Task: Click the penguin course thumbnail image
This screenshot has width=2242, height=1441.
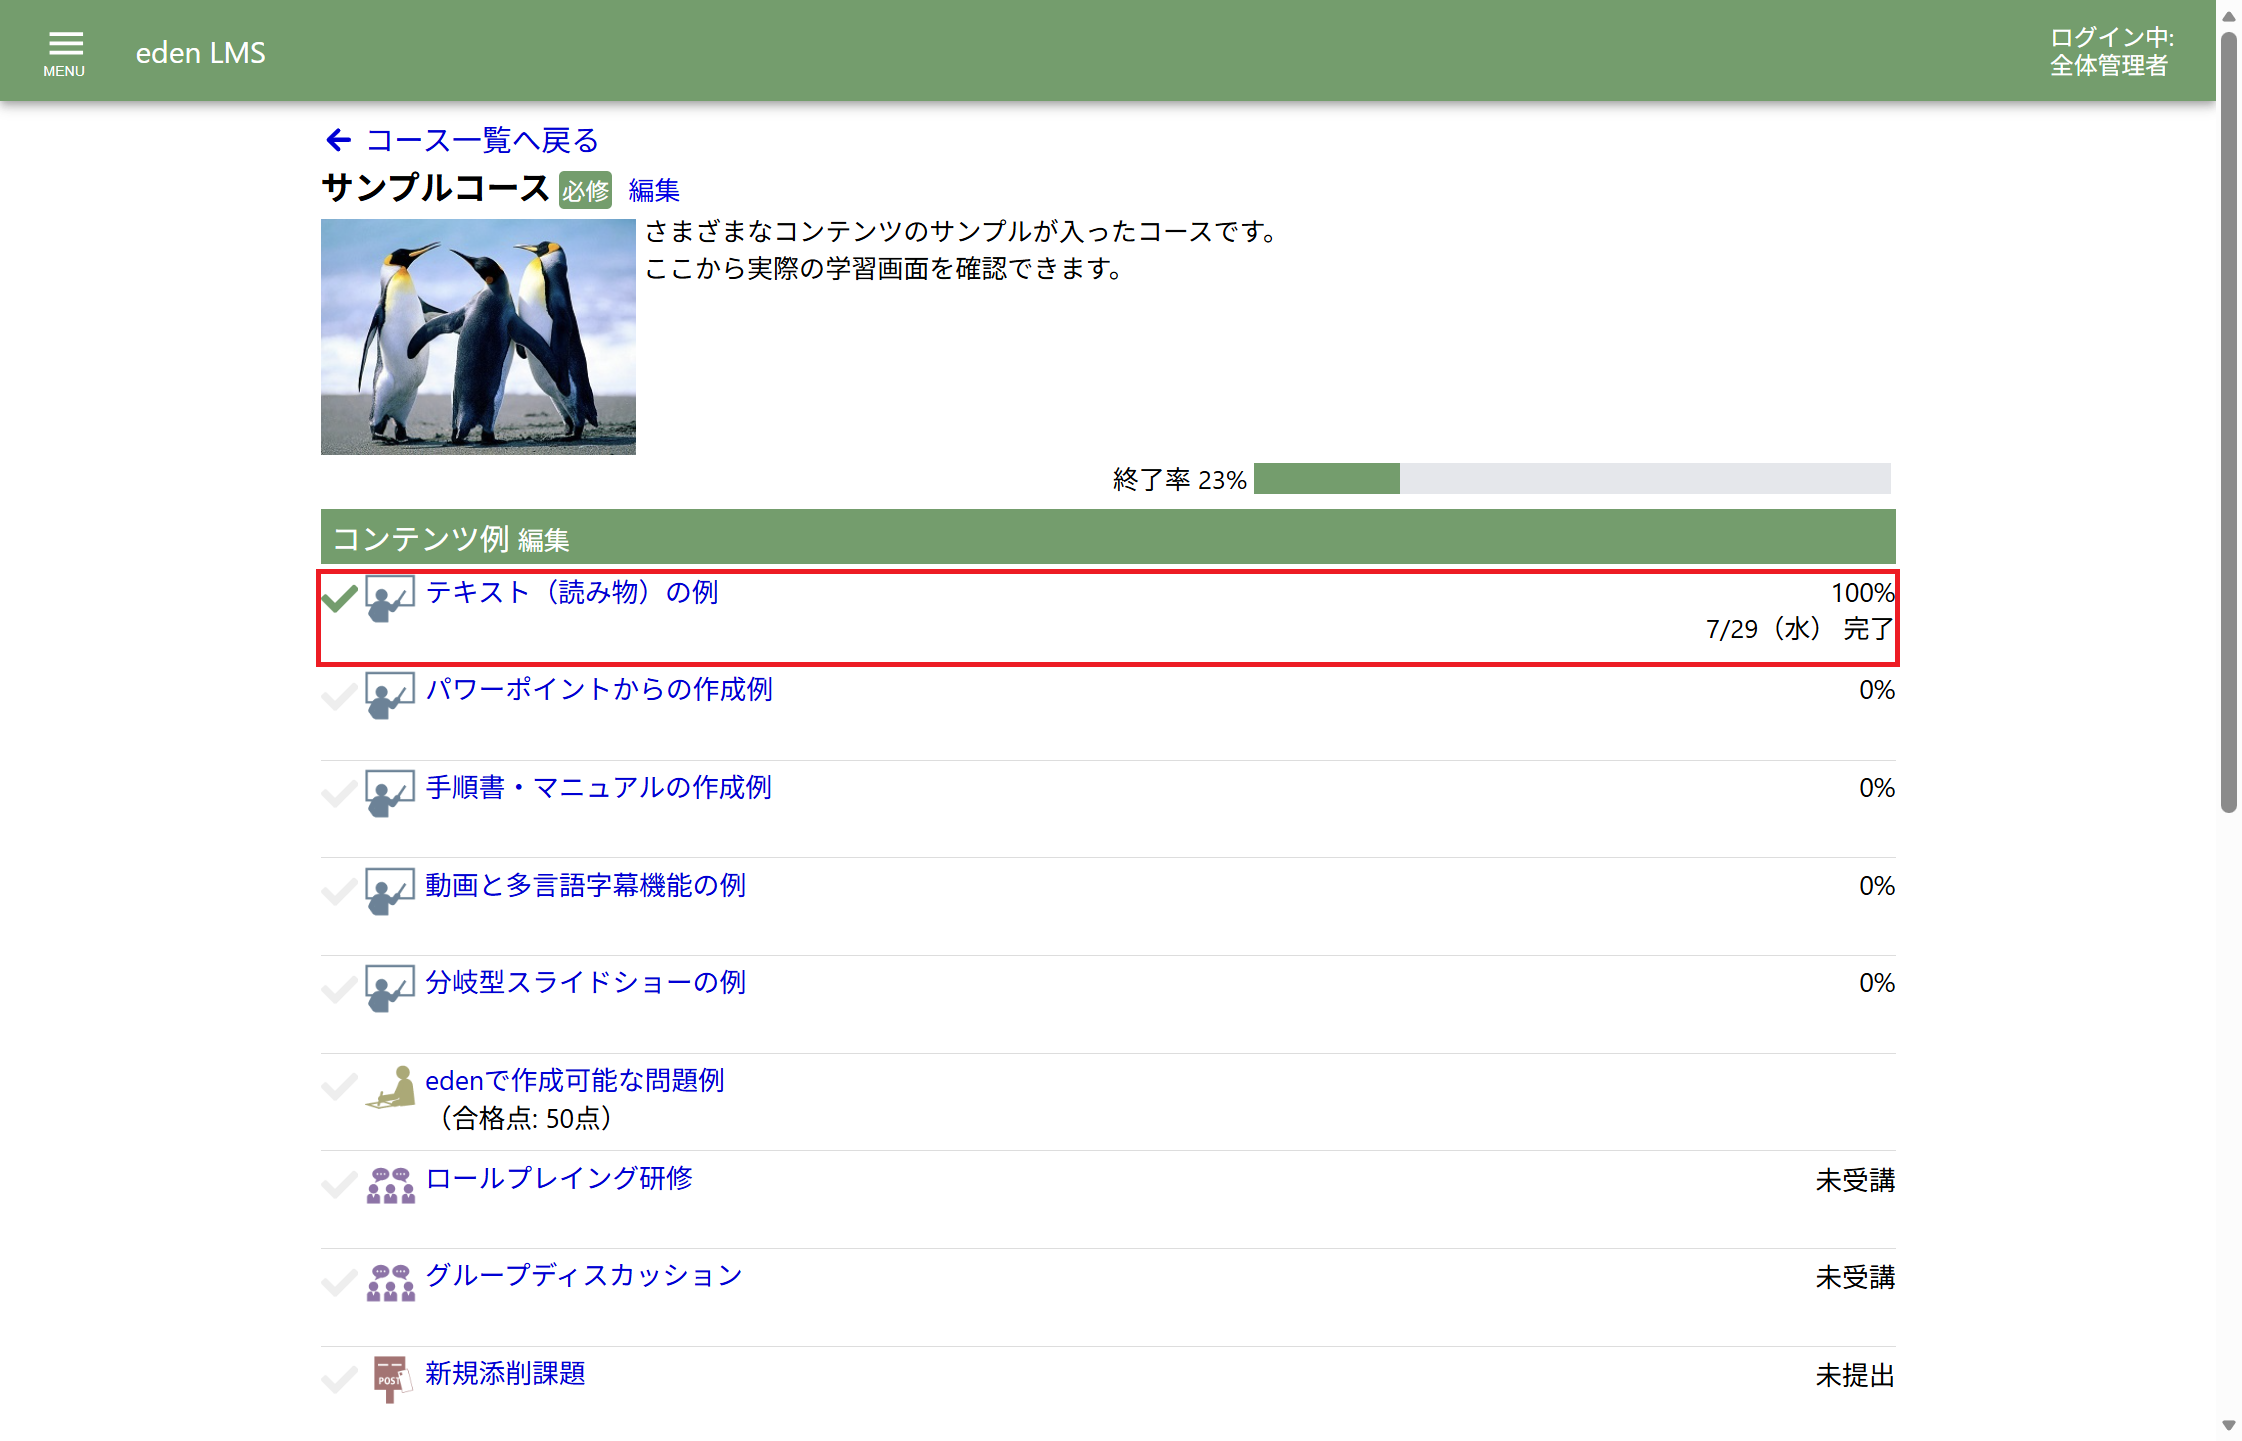Action: pos(478,337)
